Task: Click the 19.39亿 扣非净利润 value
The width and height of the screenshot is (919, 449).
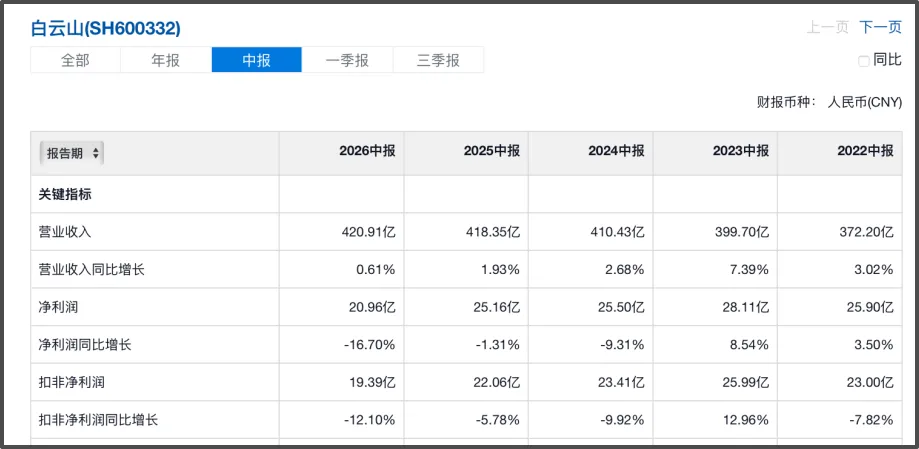Action: 372,382
